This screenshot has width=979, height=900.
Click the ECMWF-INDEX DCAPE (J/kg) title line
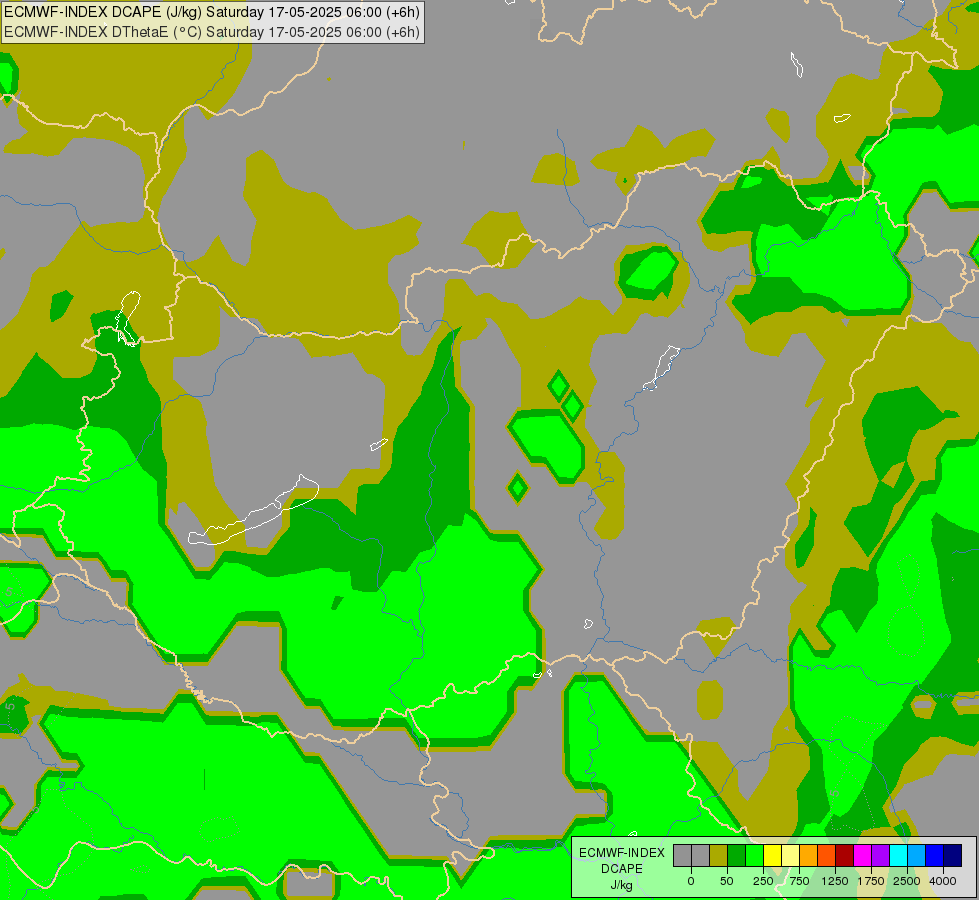point(212,12)
